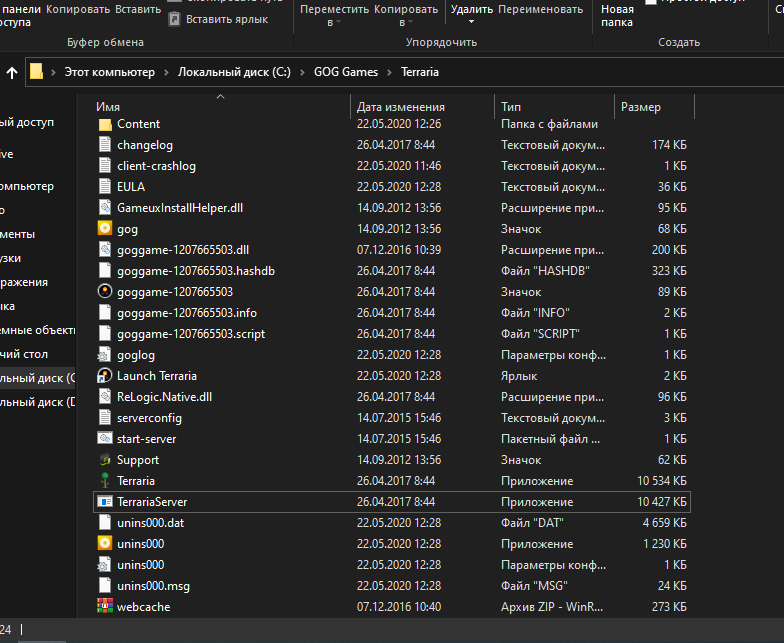Click the size value '10 534 КБ'
The width and height of the screenshot is (784, 643).
coord(662,481)
